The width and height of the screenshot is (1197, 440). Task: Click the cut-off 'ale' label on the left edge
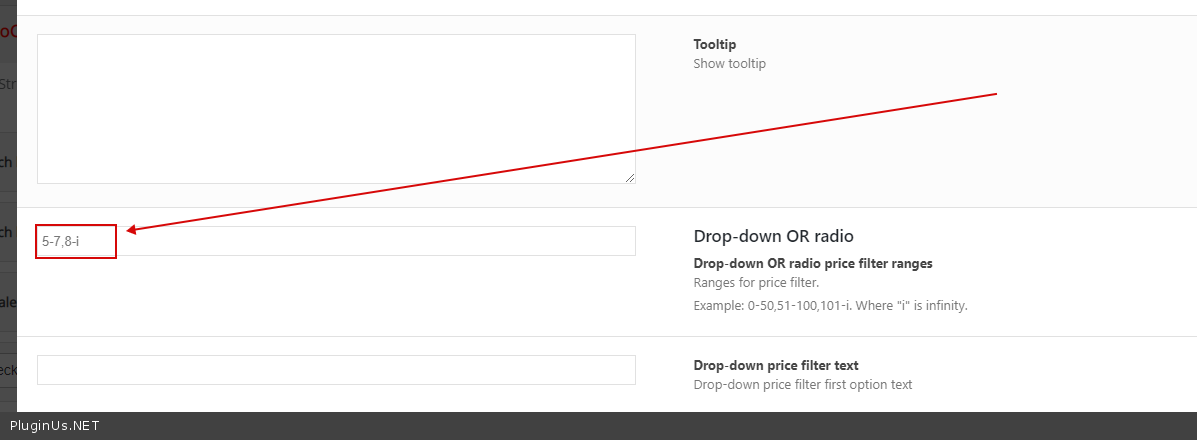click(8, 303)
